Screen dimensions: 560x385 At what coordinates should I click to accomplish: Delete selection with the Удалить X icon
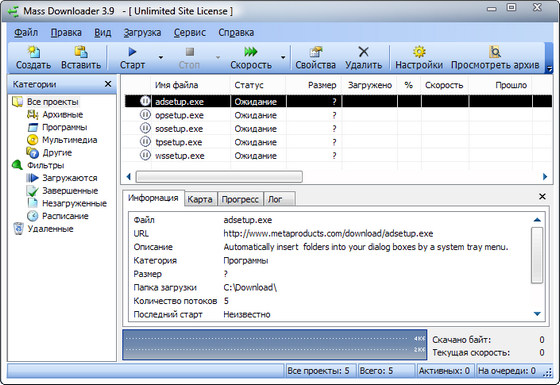[x=363, y=52]
